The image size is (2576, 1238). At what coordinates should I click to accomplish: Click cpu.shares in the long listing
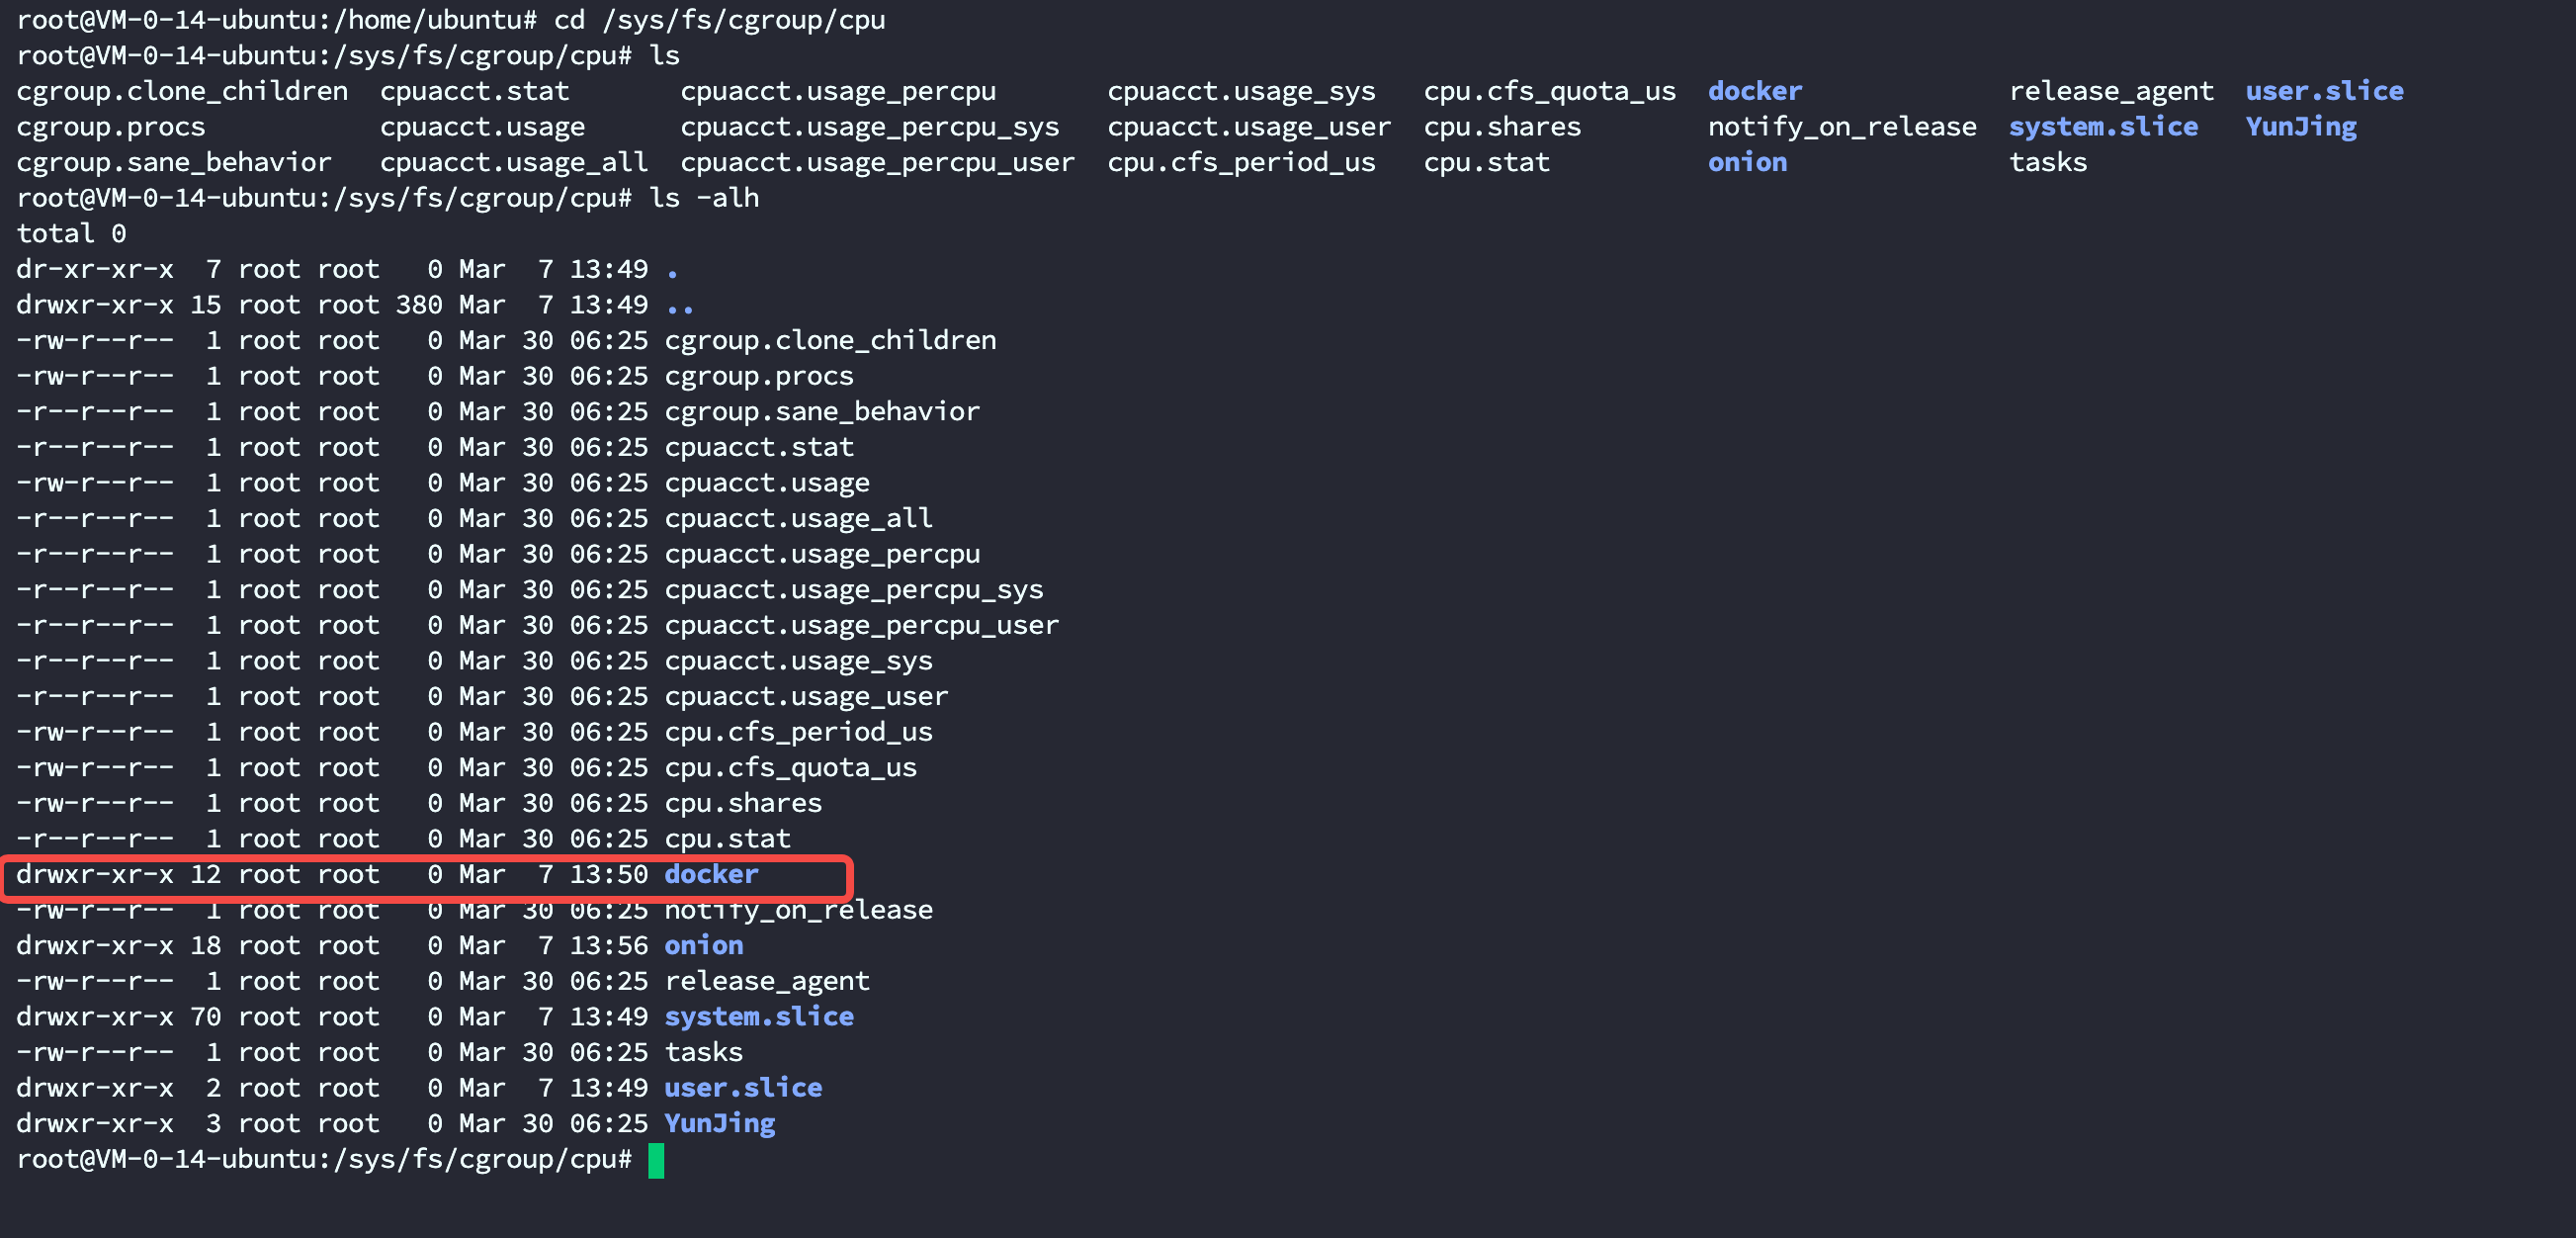743,803
